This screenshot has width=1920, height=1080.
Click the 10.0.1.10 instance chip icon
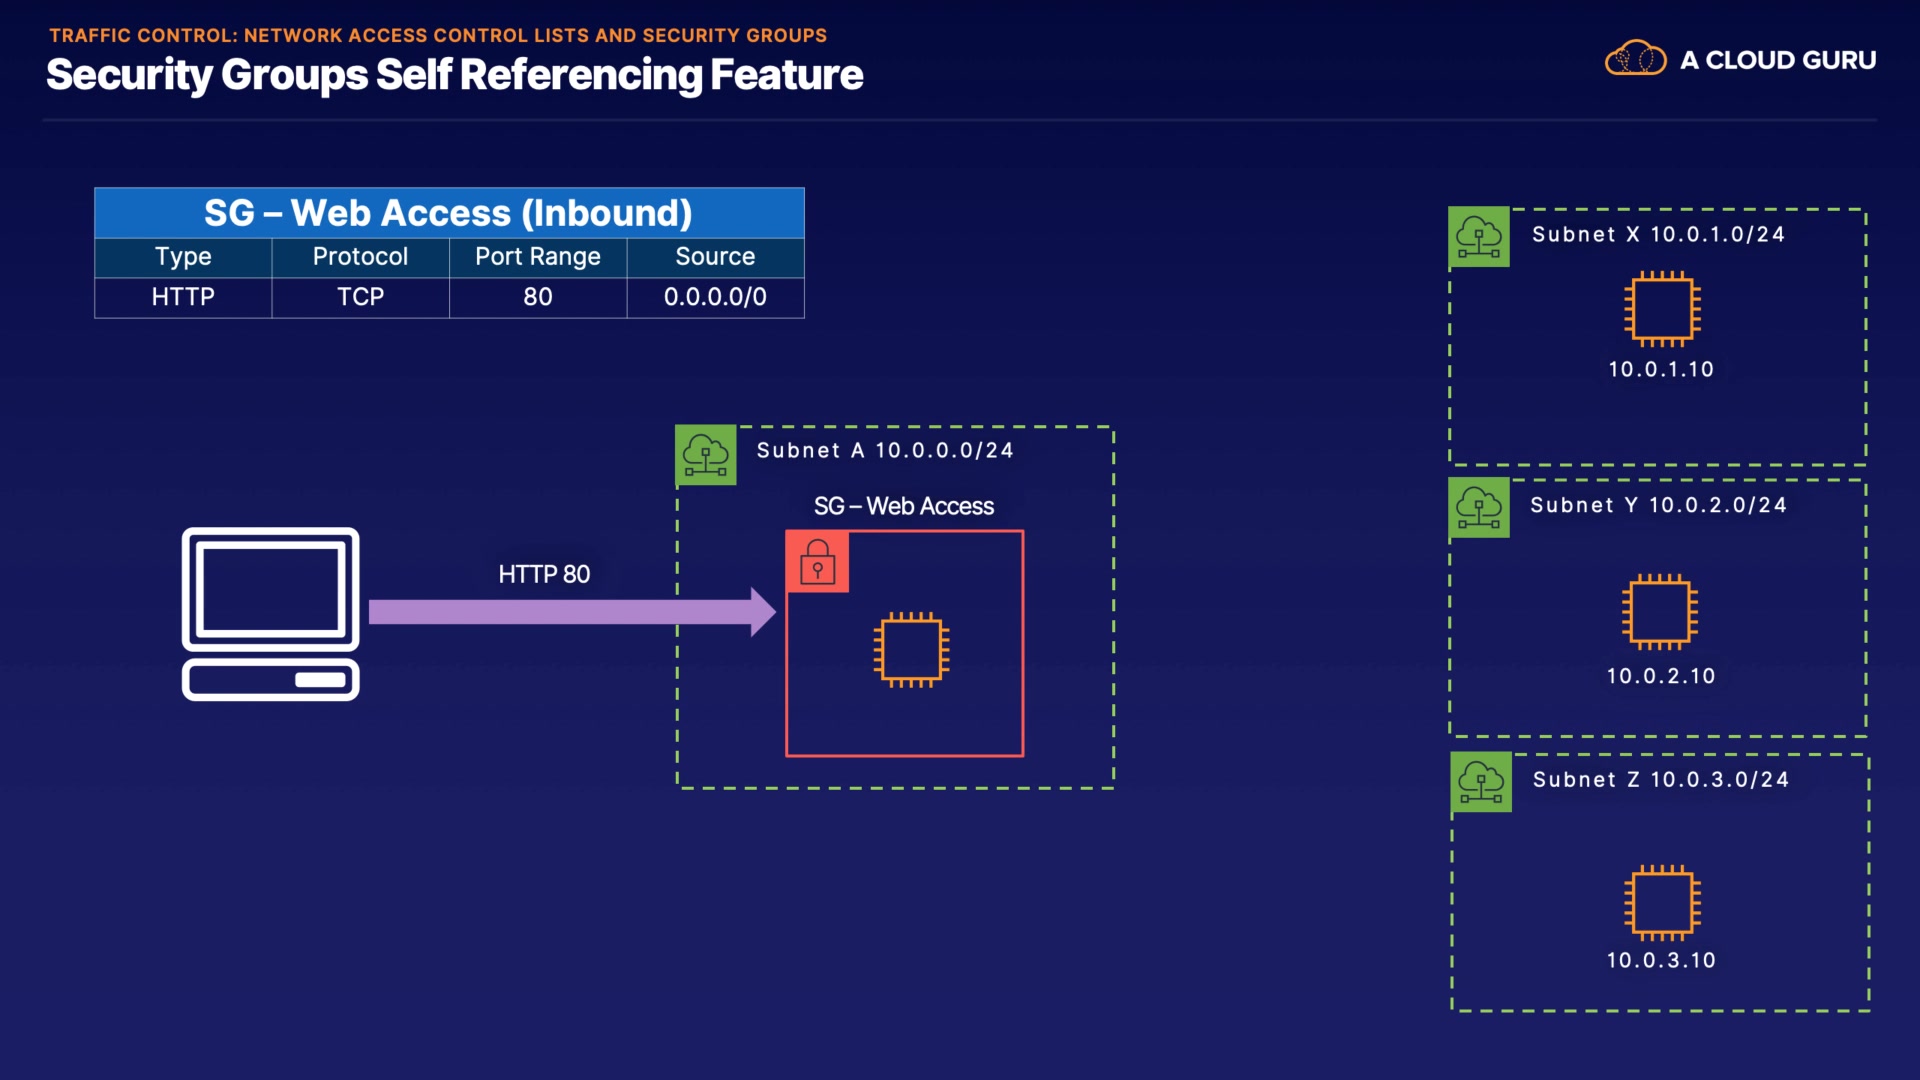1661,309
